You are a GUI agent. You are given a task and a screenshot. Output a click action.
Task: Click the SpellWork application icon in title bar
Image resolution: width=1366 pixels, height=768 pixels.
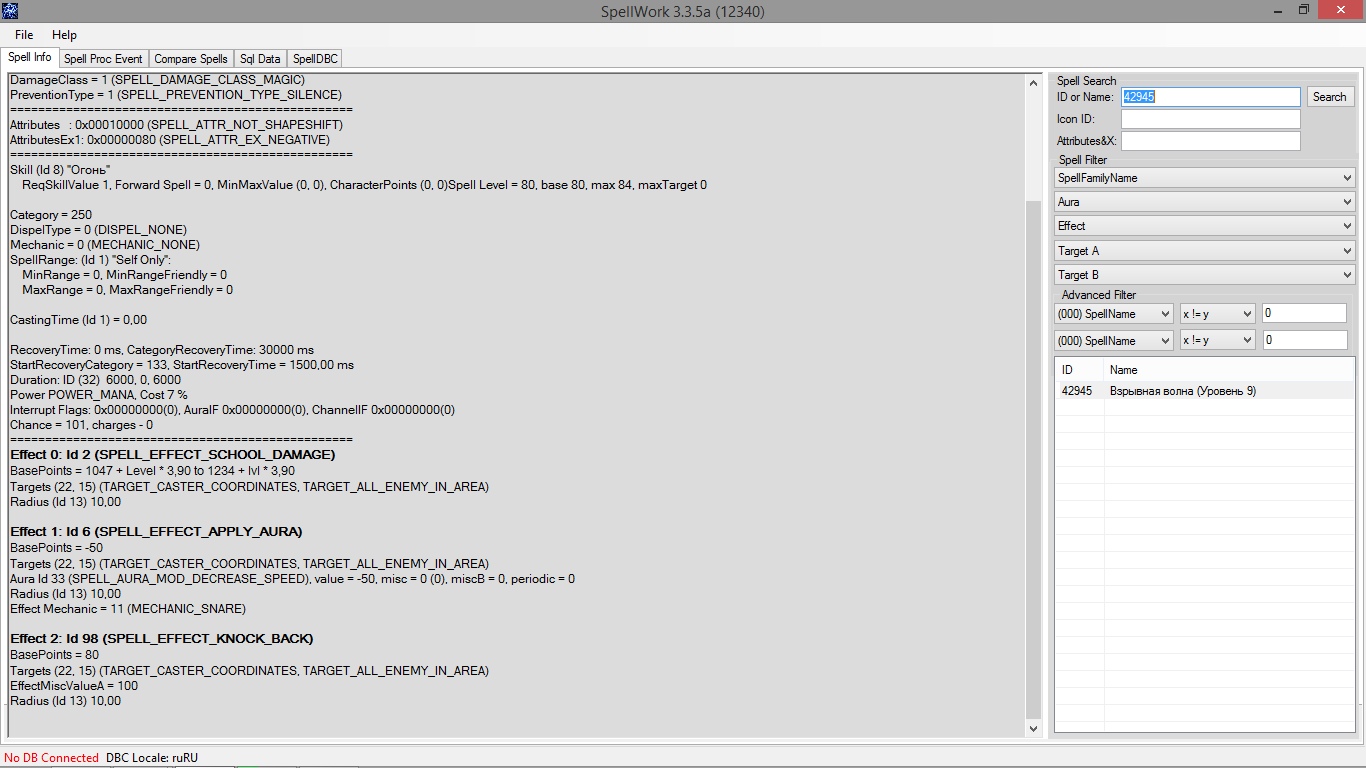click(x=10, y=11)
